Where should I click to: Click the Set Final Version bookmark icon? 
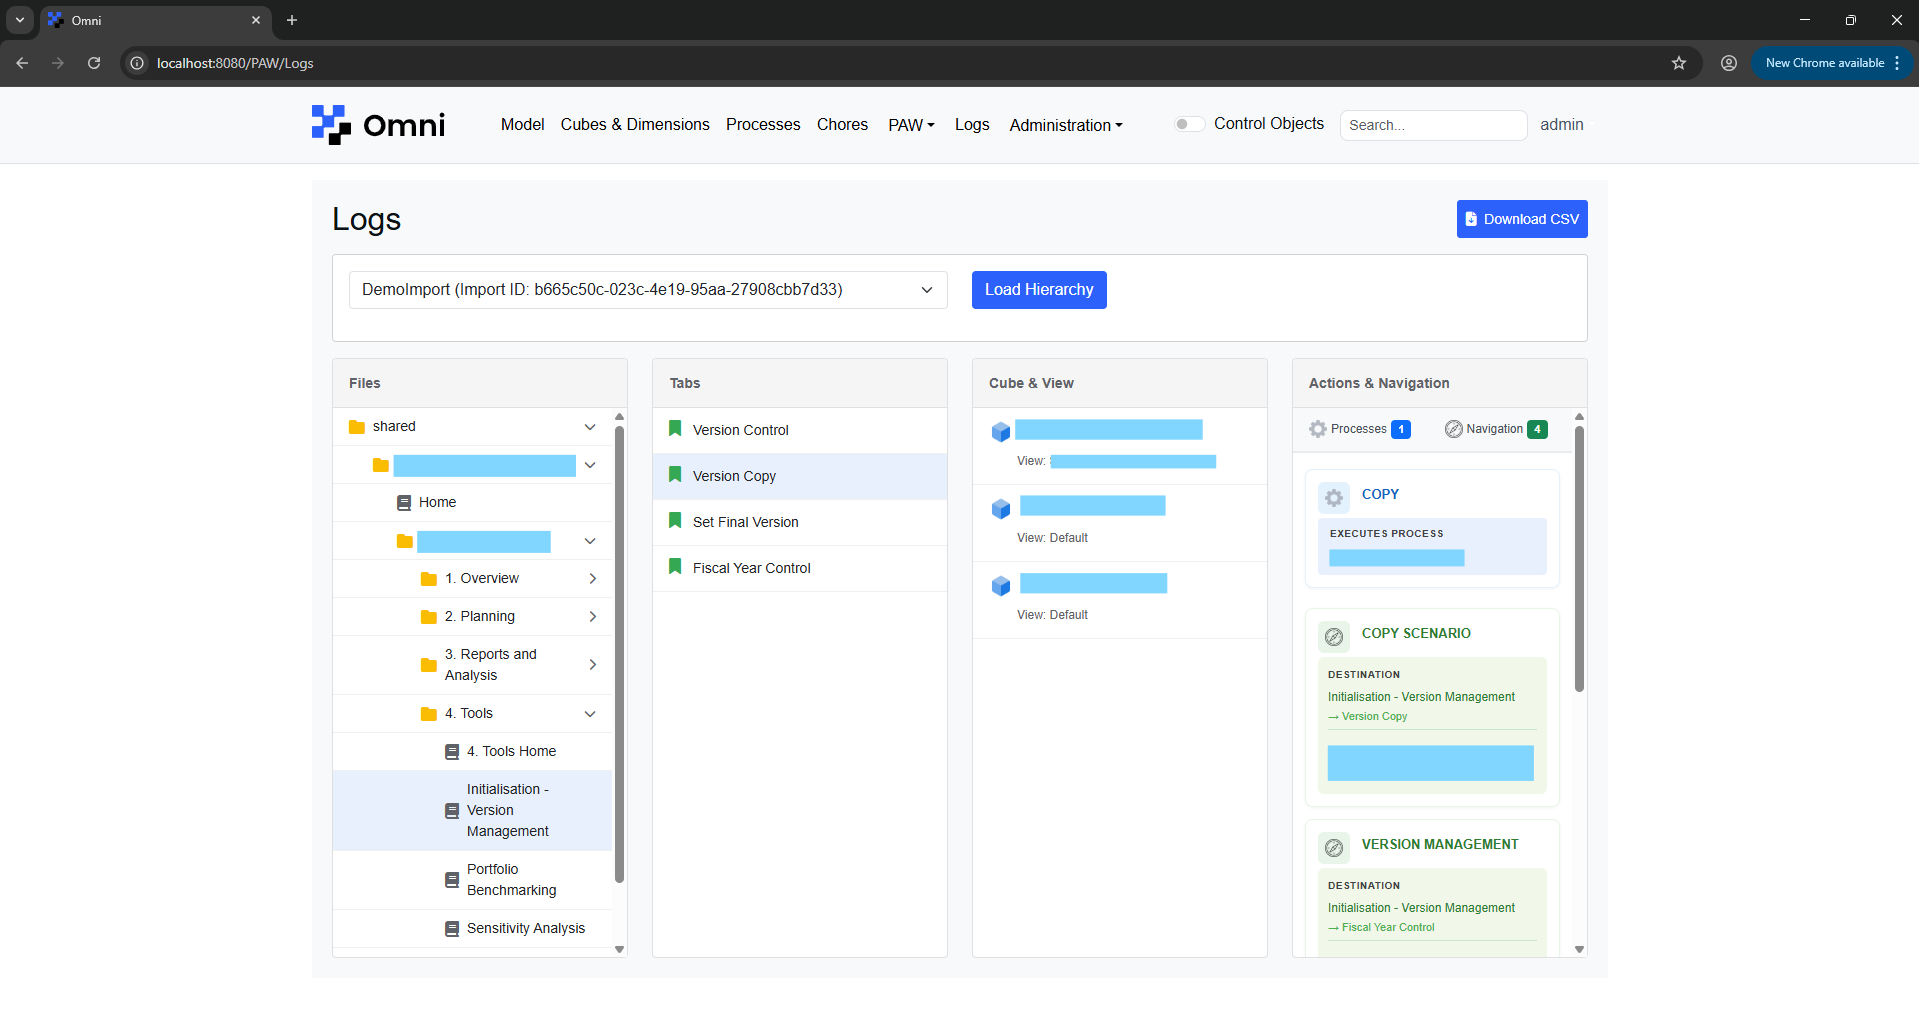[x=675, y=521]
